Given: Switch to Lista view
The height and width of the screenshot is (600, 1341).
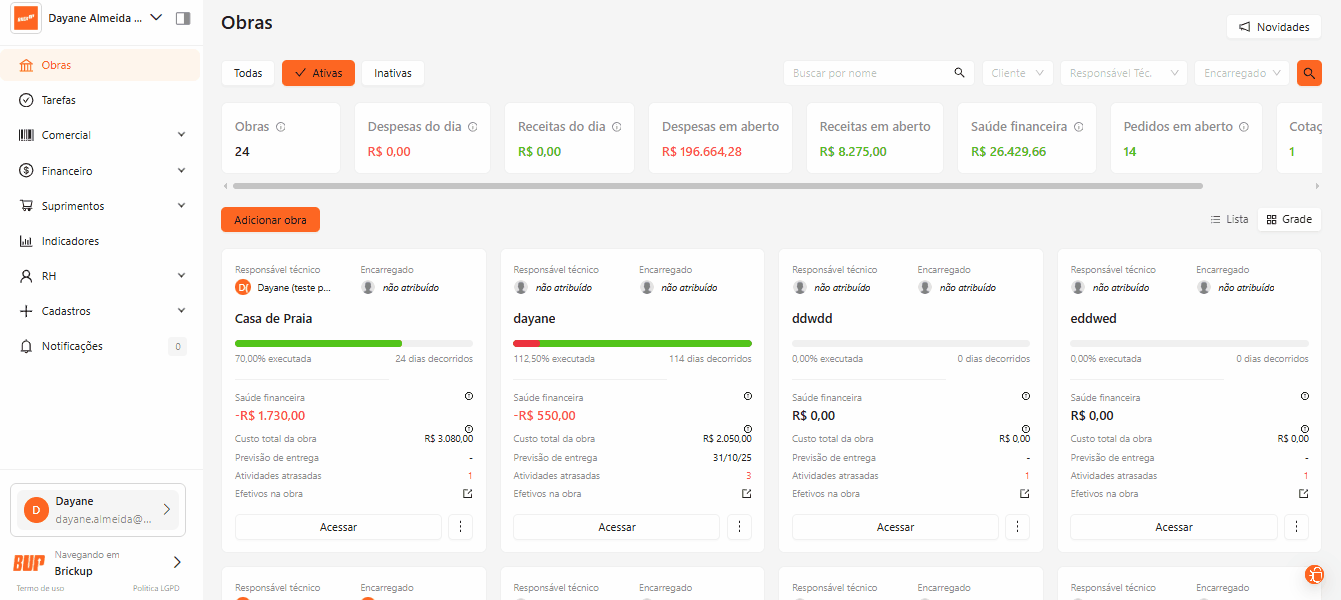Looking at the screenshot, I should pyautogui.click(x=1229, y=219).
